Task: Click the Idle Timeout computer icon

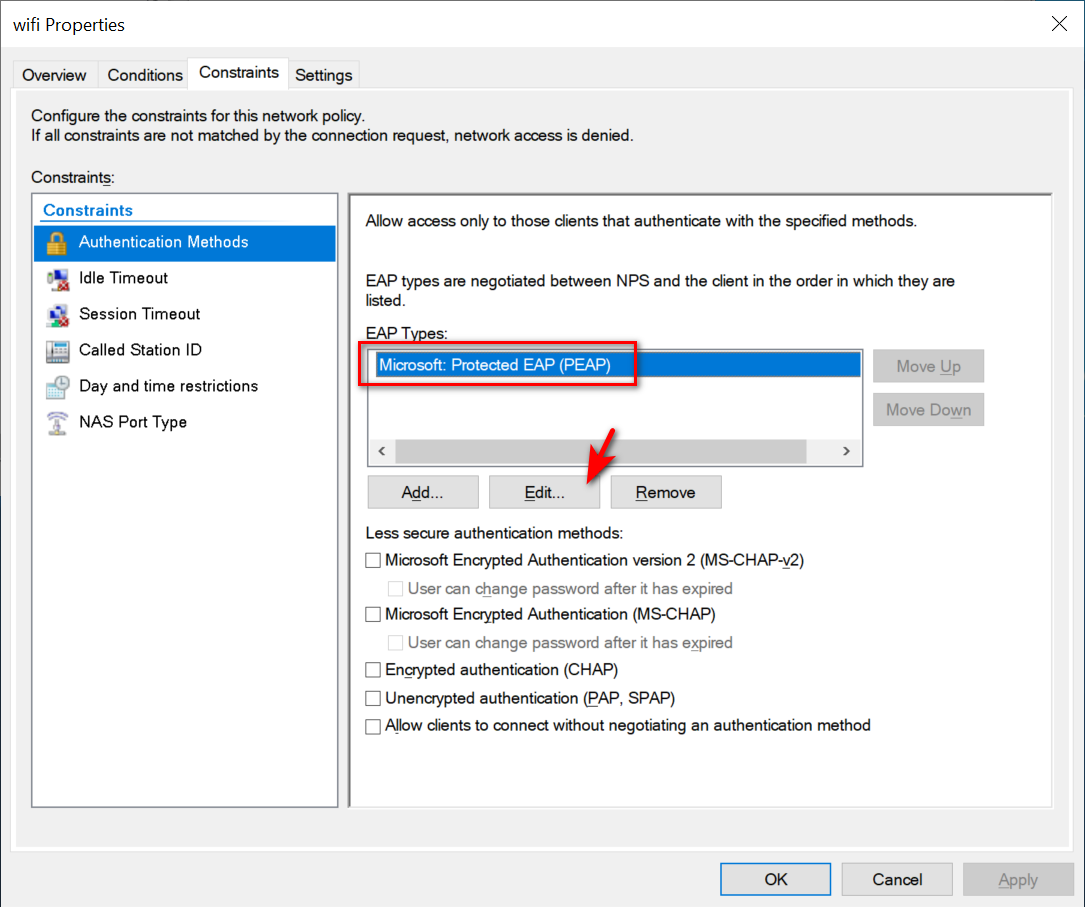Action: pos(57,279)
